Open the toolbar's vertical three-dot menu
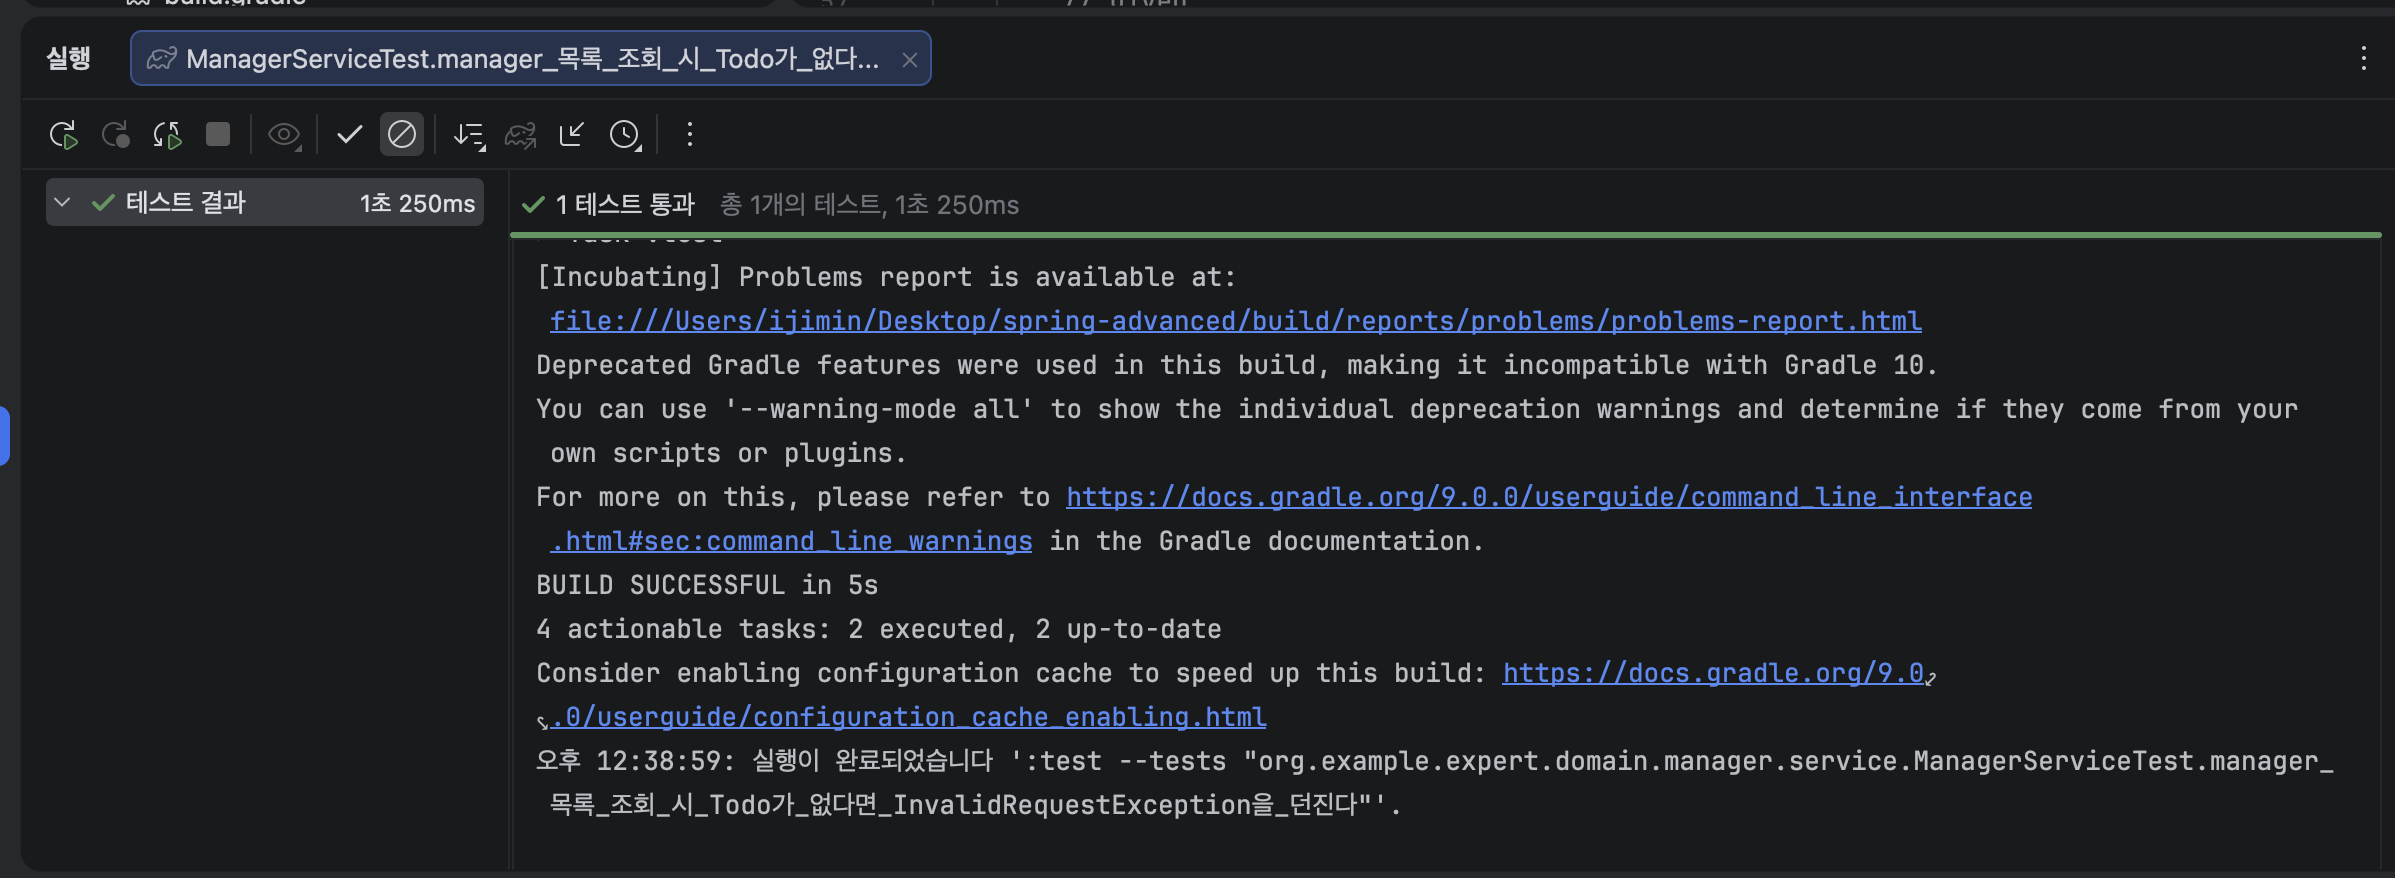Viewport: 2395px width, 878px height. (689, 134)
